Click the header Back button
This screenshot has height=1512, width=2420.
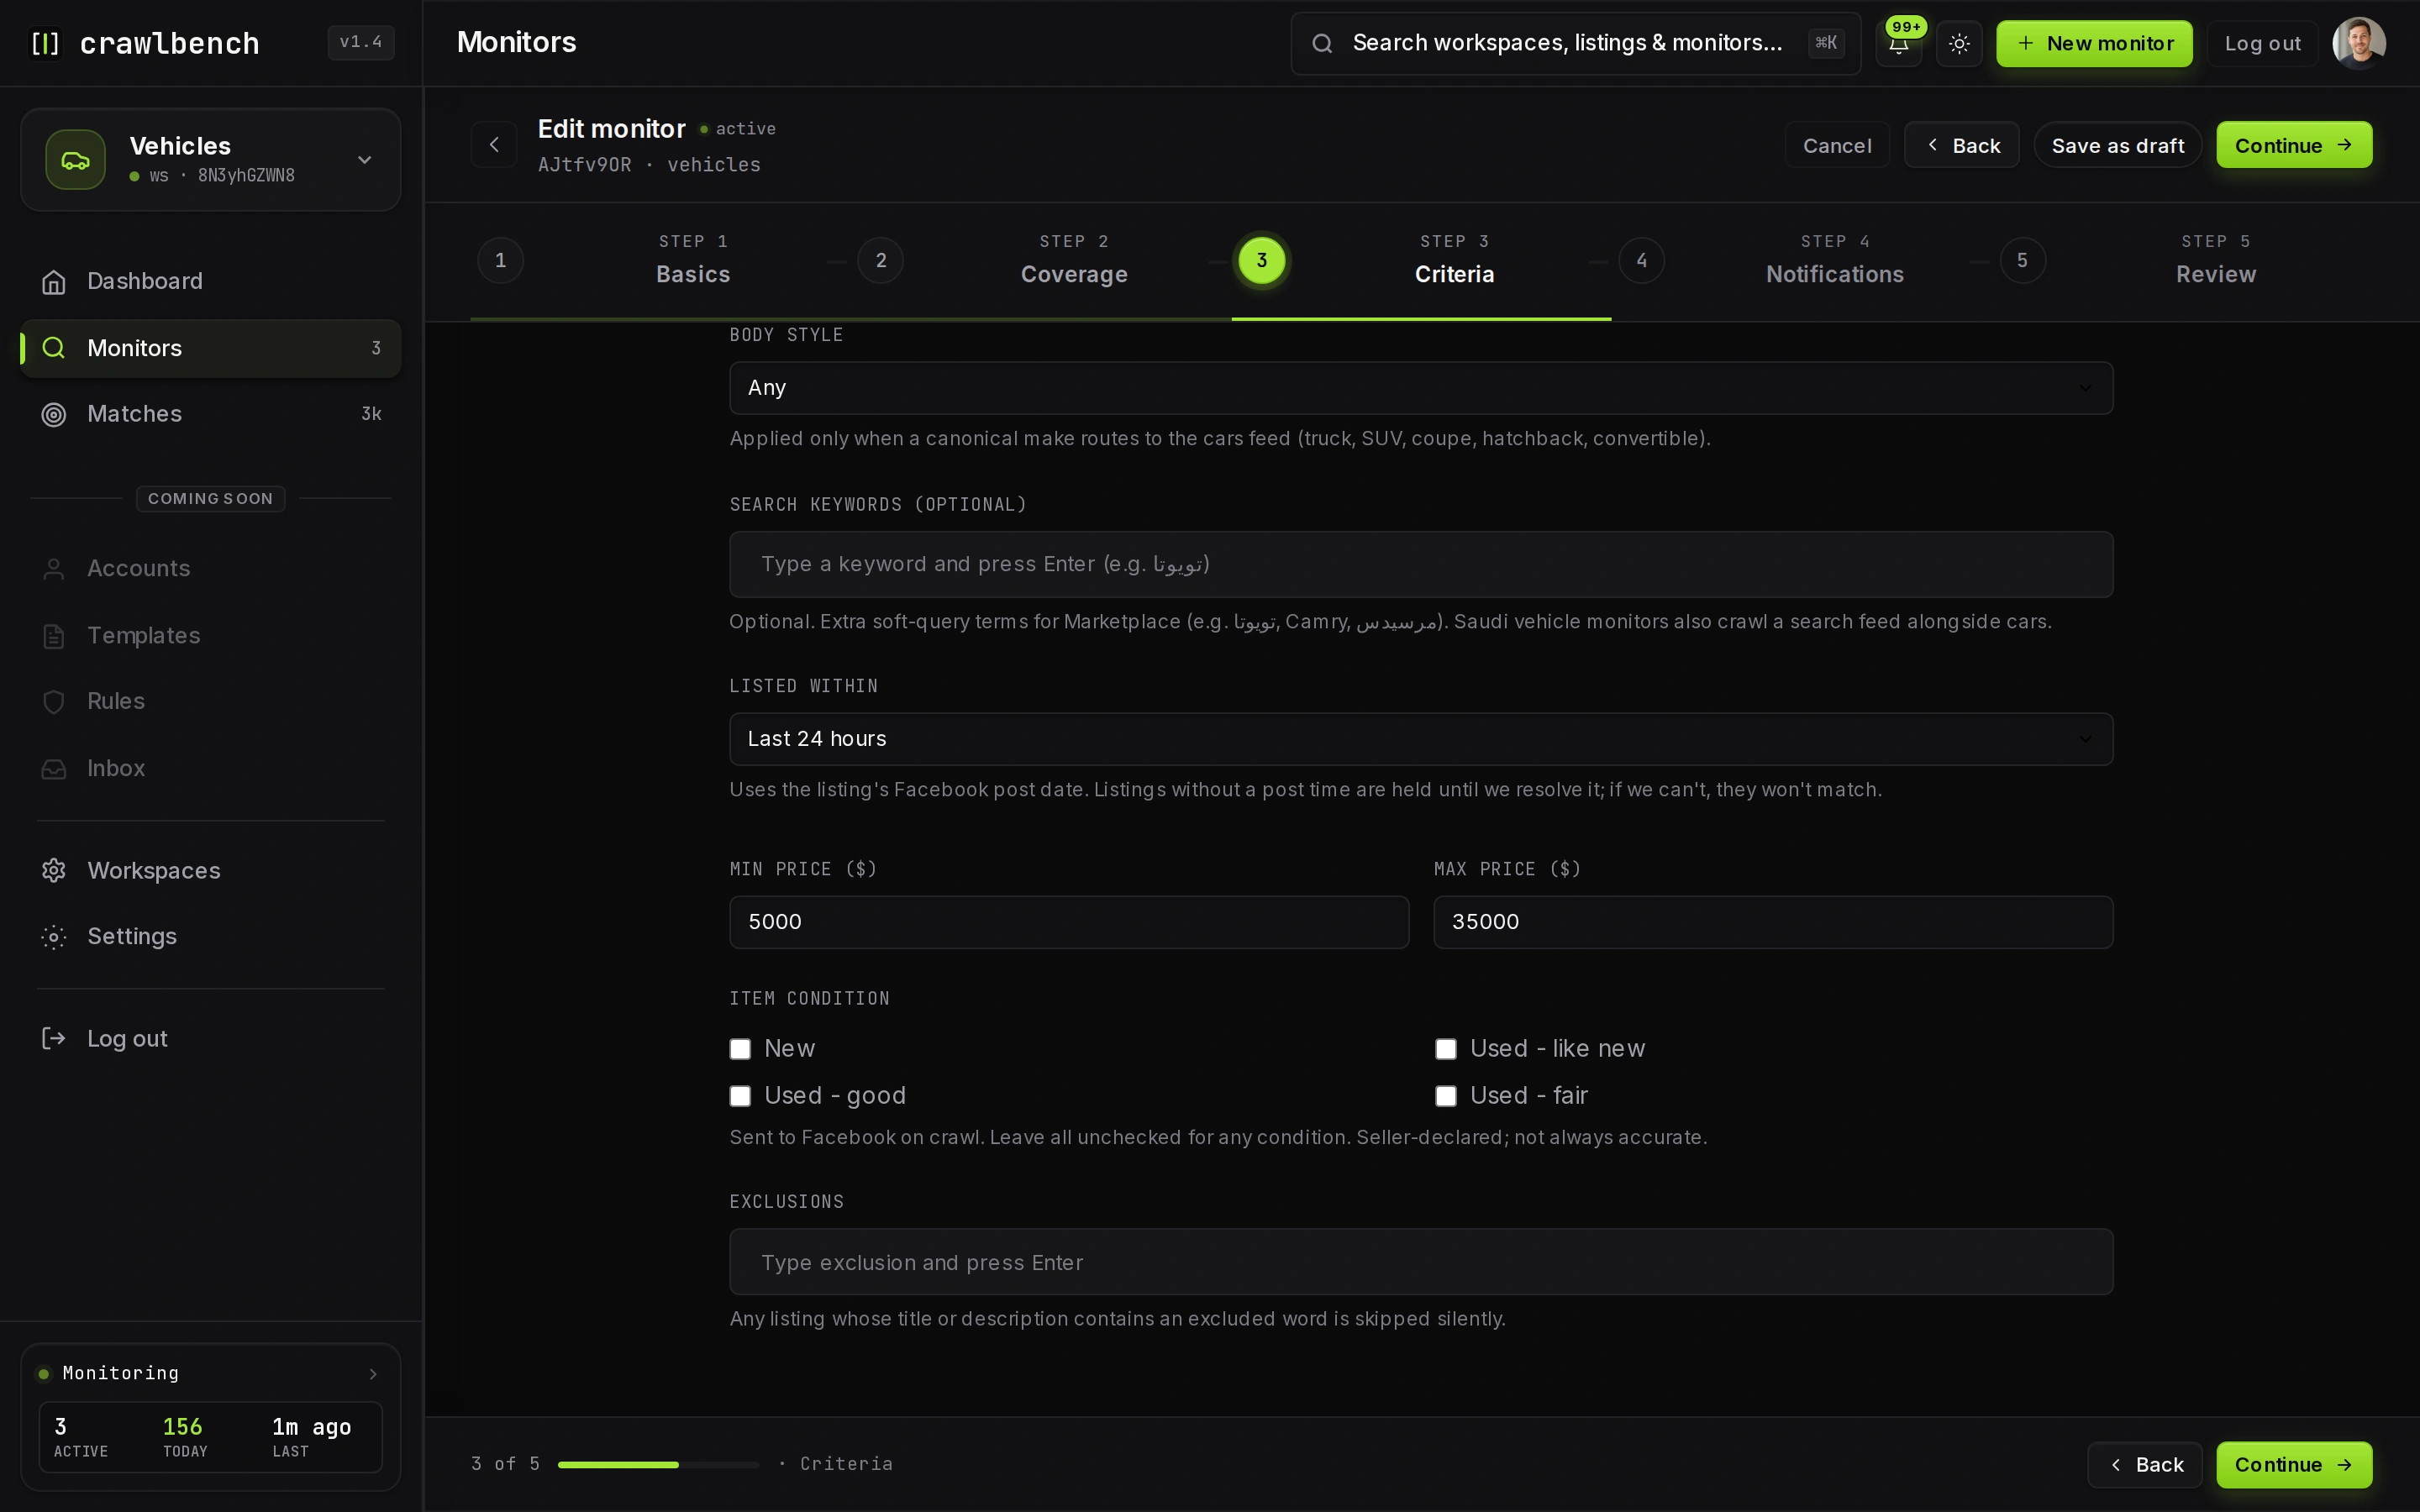pyautogui.click(x=1961, y=145)
